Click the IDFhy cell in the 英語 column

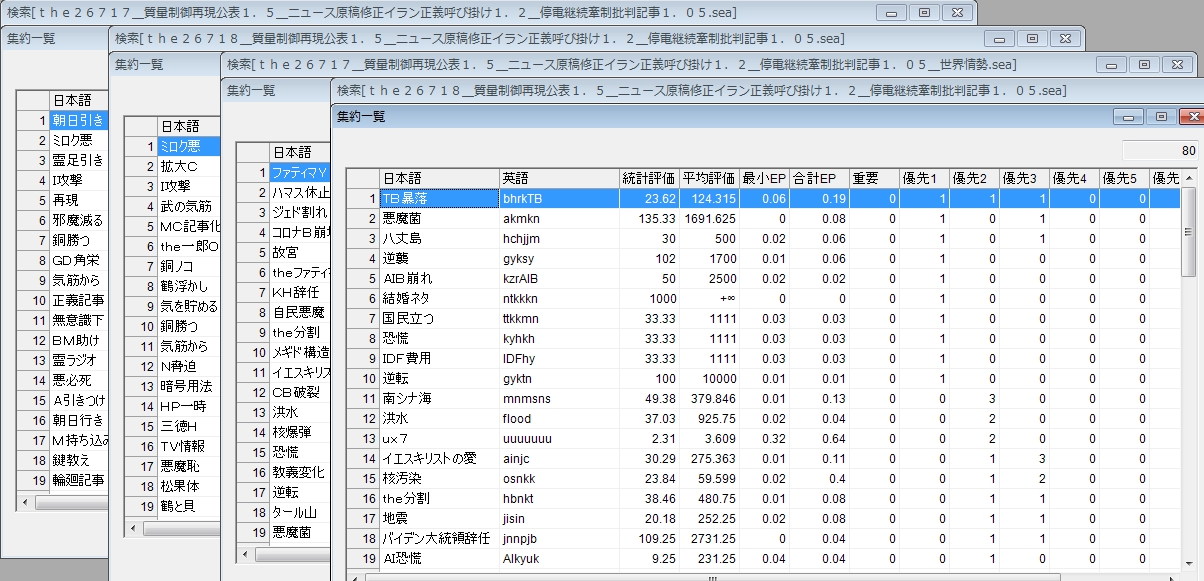pyautogui.click(x=559, y=358)
